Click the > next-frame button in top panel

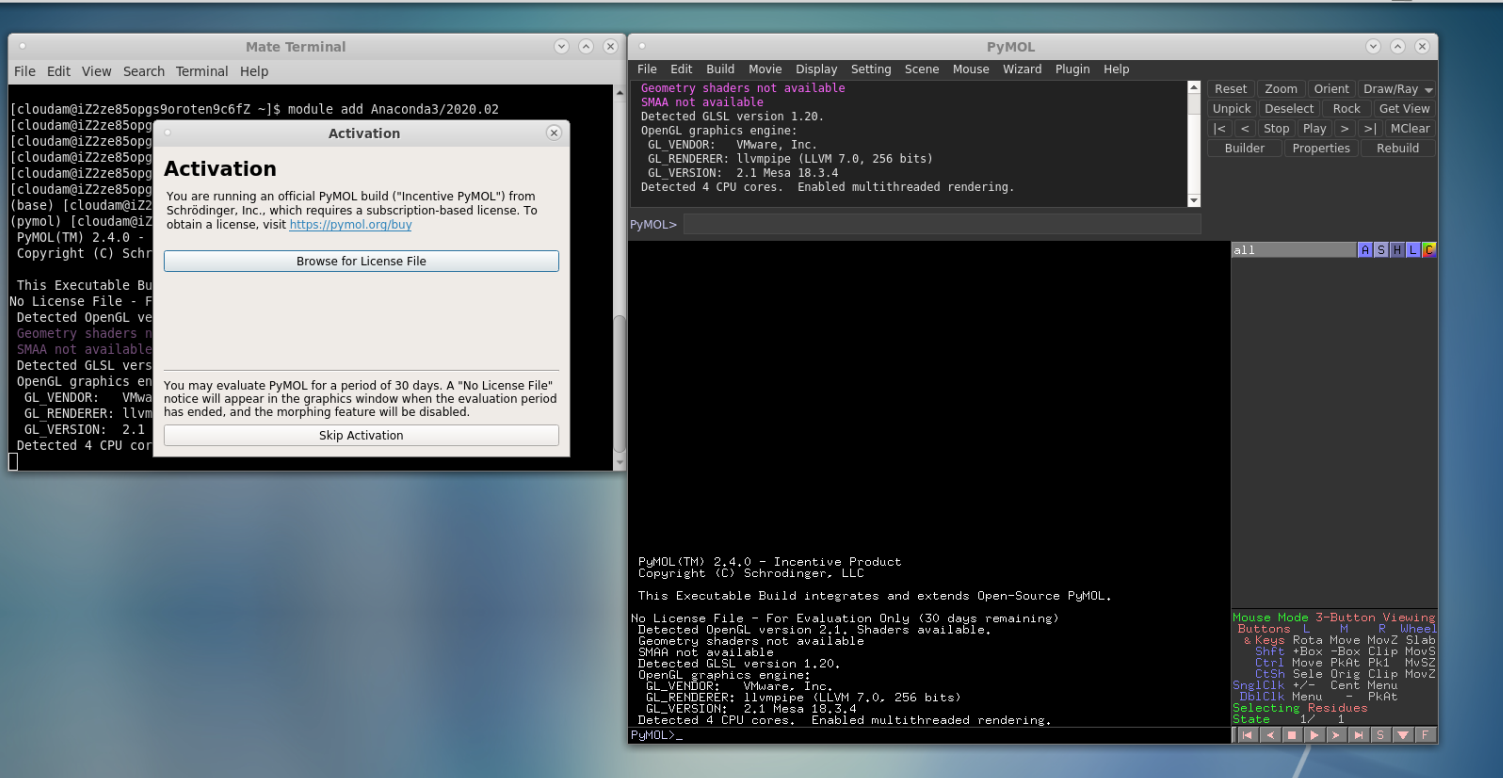pos(1344,128)
